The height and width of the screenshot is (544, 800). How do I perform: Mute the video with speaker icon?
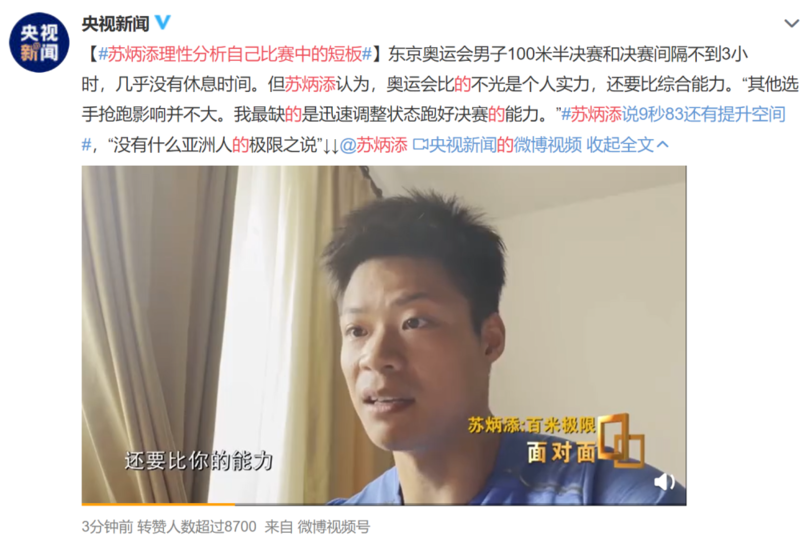[664, 481]
